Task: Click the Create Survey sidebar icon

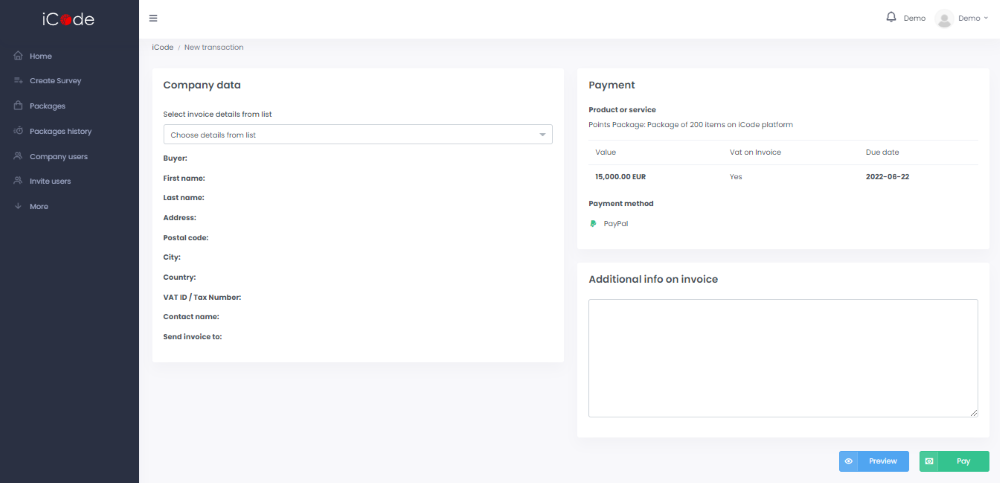Action: 18,81
